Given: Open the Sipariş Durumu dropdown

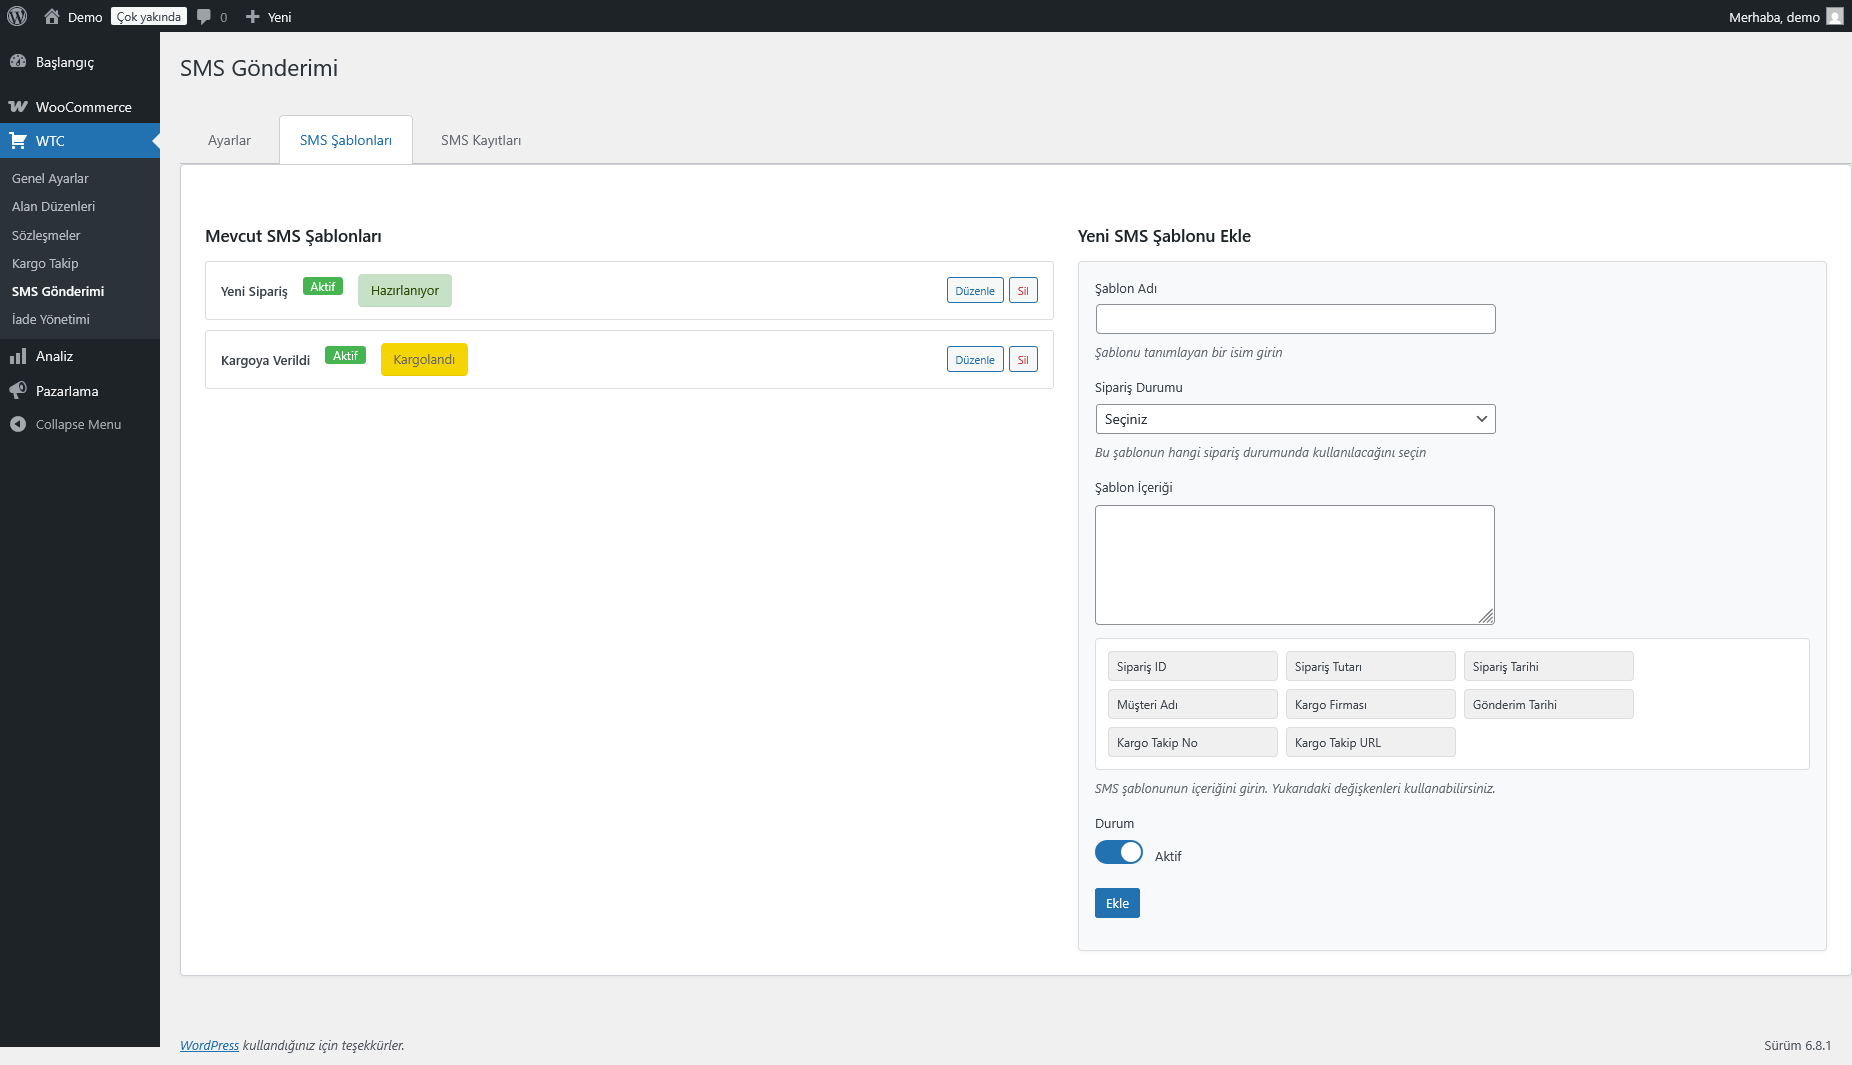Looking at the screenshot, I should [1295, 419].
